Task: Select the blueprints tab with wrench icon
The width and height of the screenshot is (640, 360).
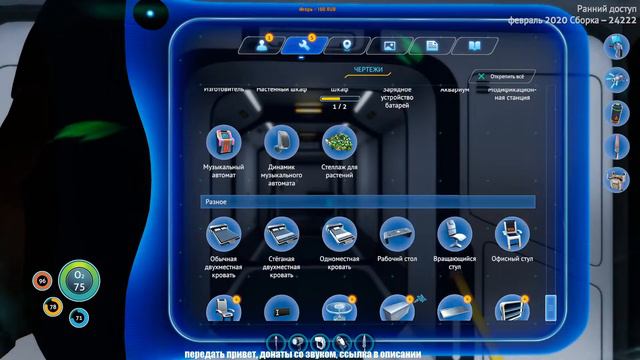Action: point(304,45)
